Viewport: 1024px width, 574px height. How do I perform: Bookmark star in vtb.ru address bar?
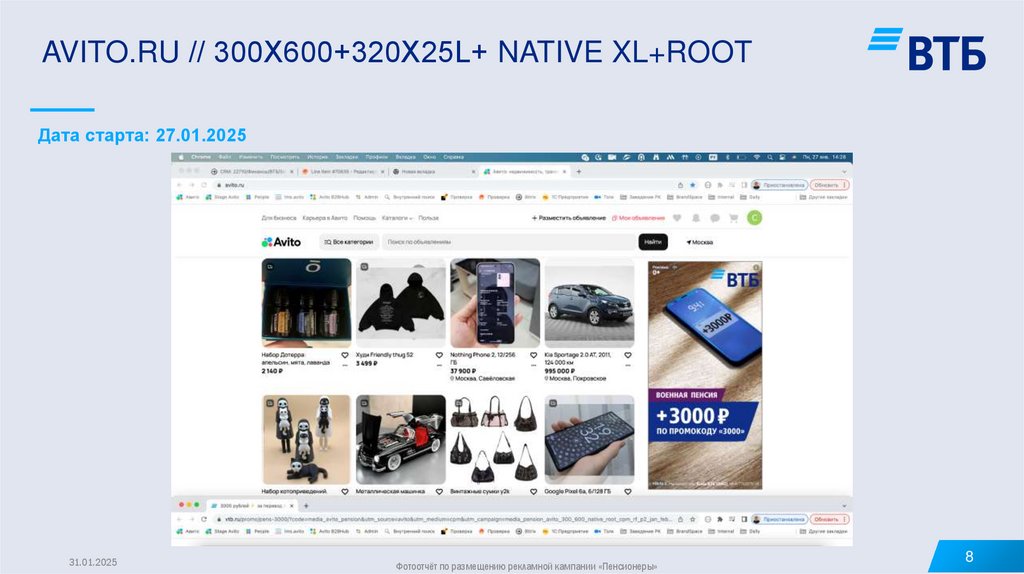pyautogui.click(x=693, y=519)
